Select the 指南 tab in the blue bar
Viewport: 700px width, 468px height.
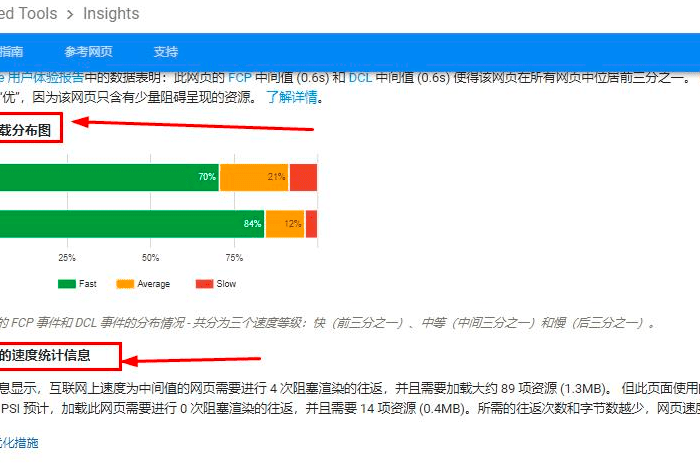tap(12, 52)
